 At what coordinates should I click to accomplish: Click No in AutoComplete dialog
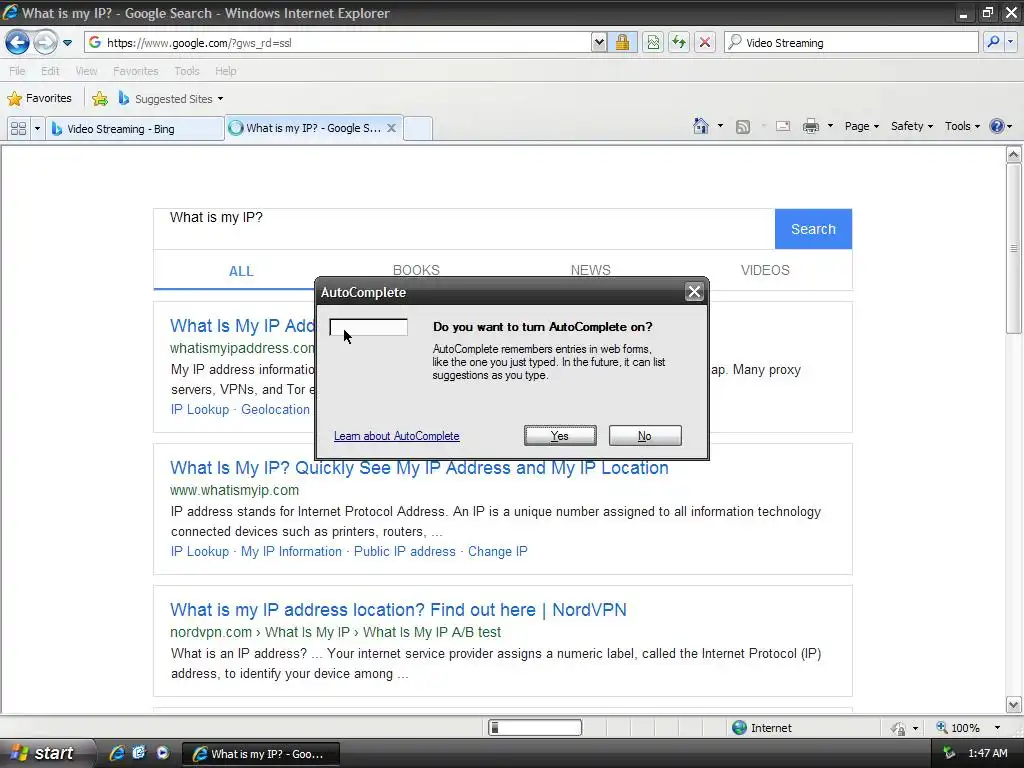tap(645, 436)
